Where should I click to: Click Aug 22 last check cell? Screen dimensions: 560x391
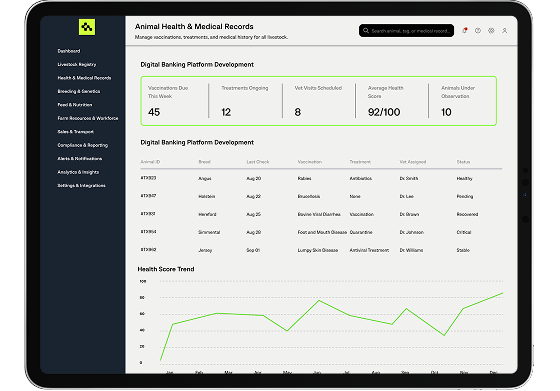(254, 196)
